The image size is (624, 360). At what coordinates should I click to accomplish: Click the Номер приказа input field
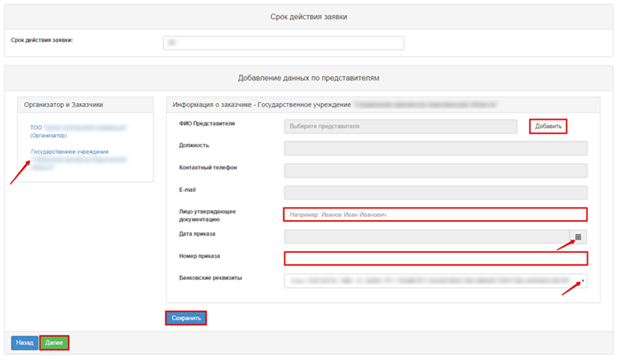pos(436,259)
